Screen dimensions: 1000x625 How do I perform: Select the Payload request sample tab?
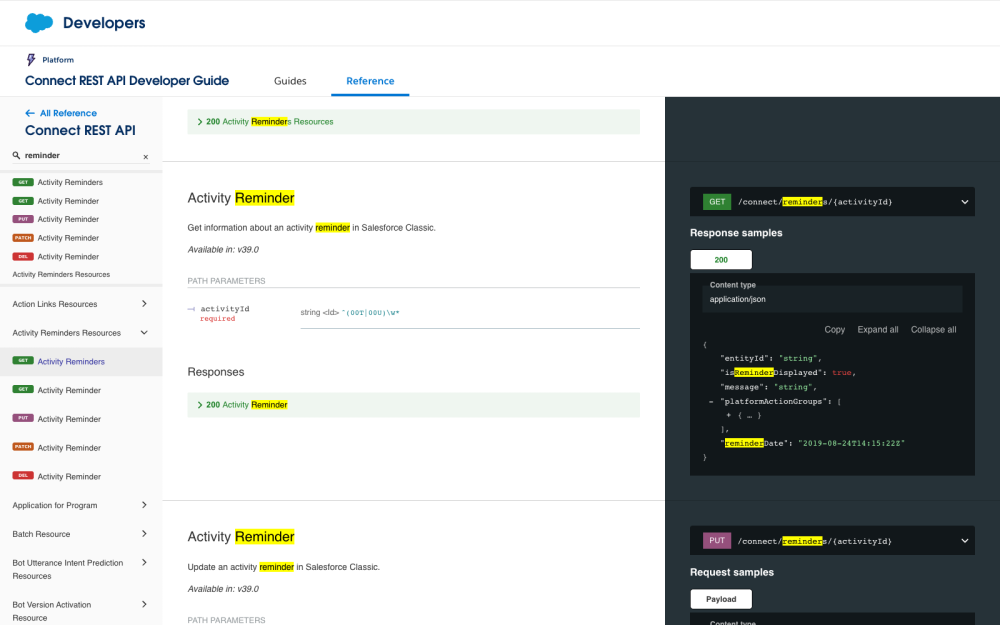click(x=721, y=599)
